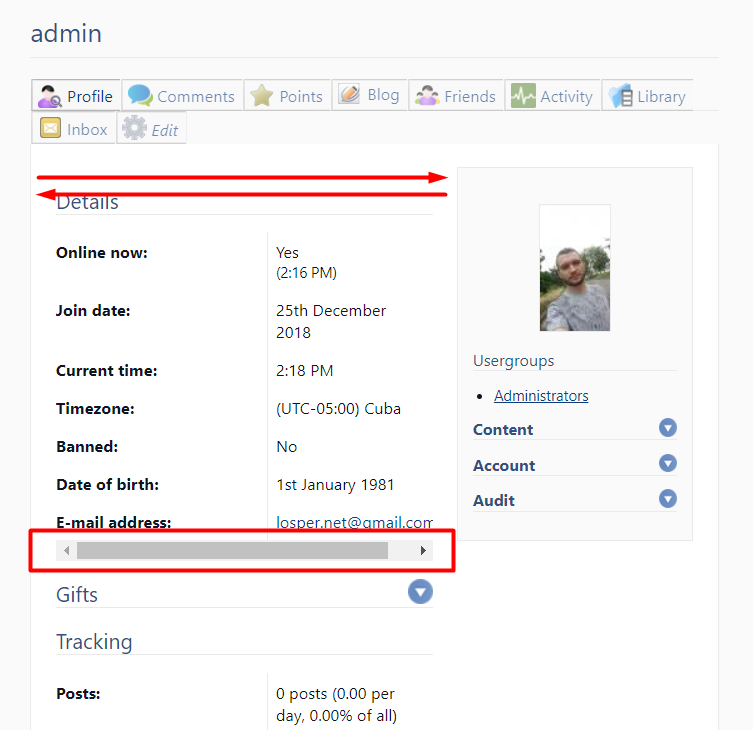
Task: Click the admin profile avatar photo
Action: point(574,268)
